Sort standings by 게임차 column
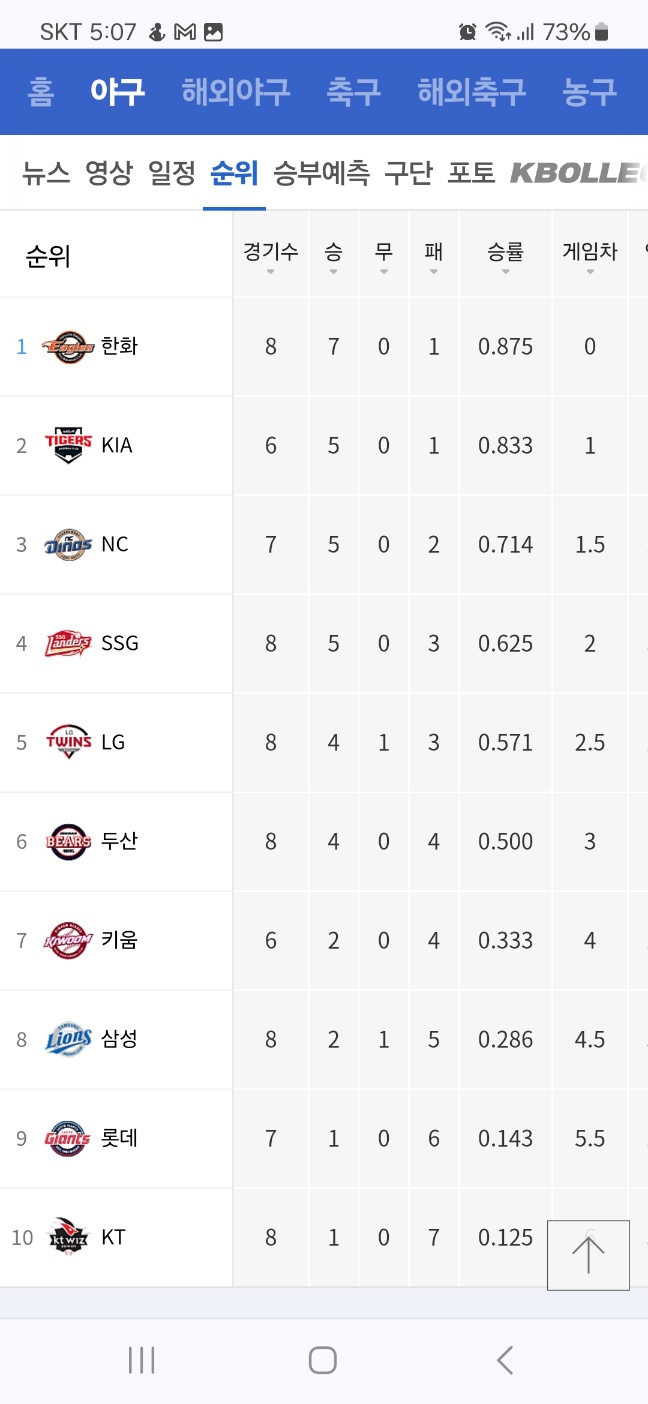Screen dimensions: 648x1404 pyautogui.click(x=590, y=255)
